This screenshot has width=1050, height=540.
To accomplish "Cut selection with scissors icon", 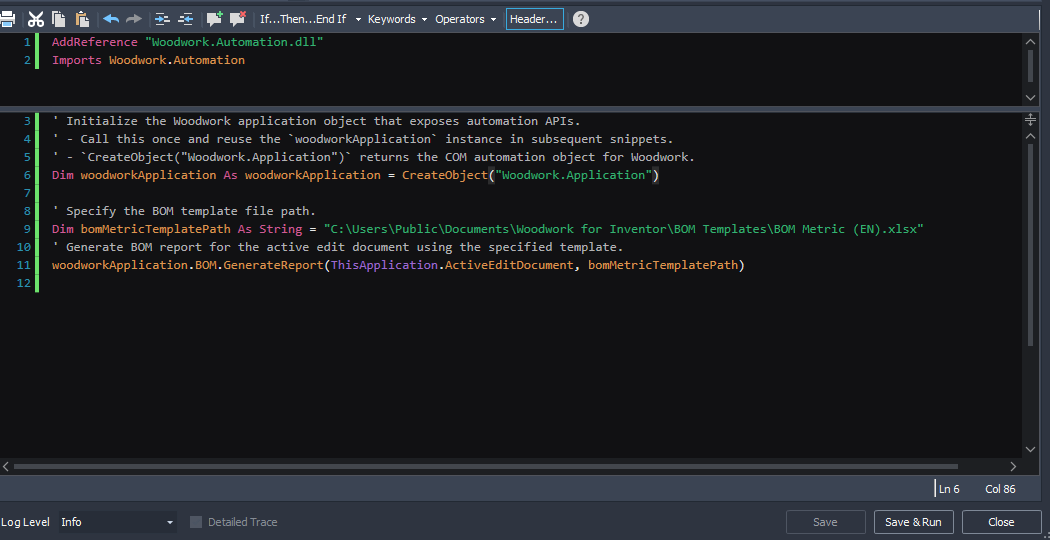I will 35,19.
